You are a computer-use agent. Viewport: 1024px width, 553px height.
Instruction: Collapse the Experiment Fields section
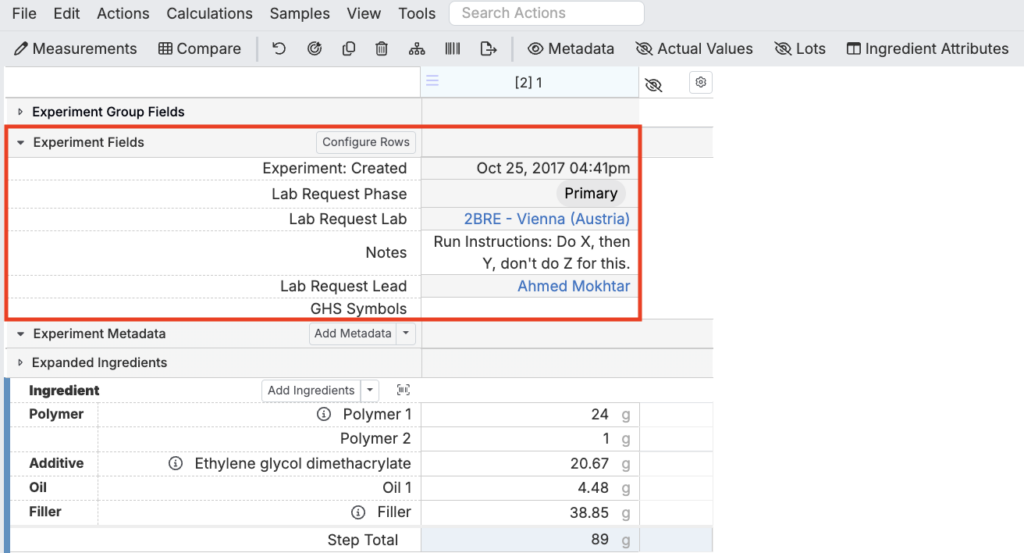pyautogui.click(x=20, y=143)
